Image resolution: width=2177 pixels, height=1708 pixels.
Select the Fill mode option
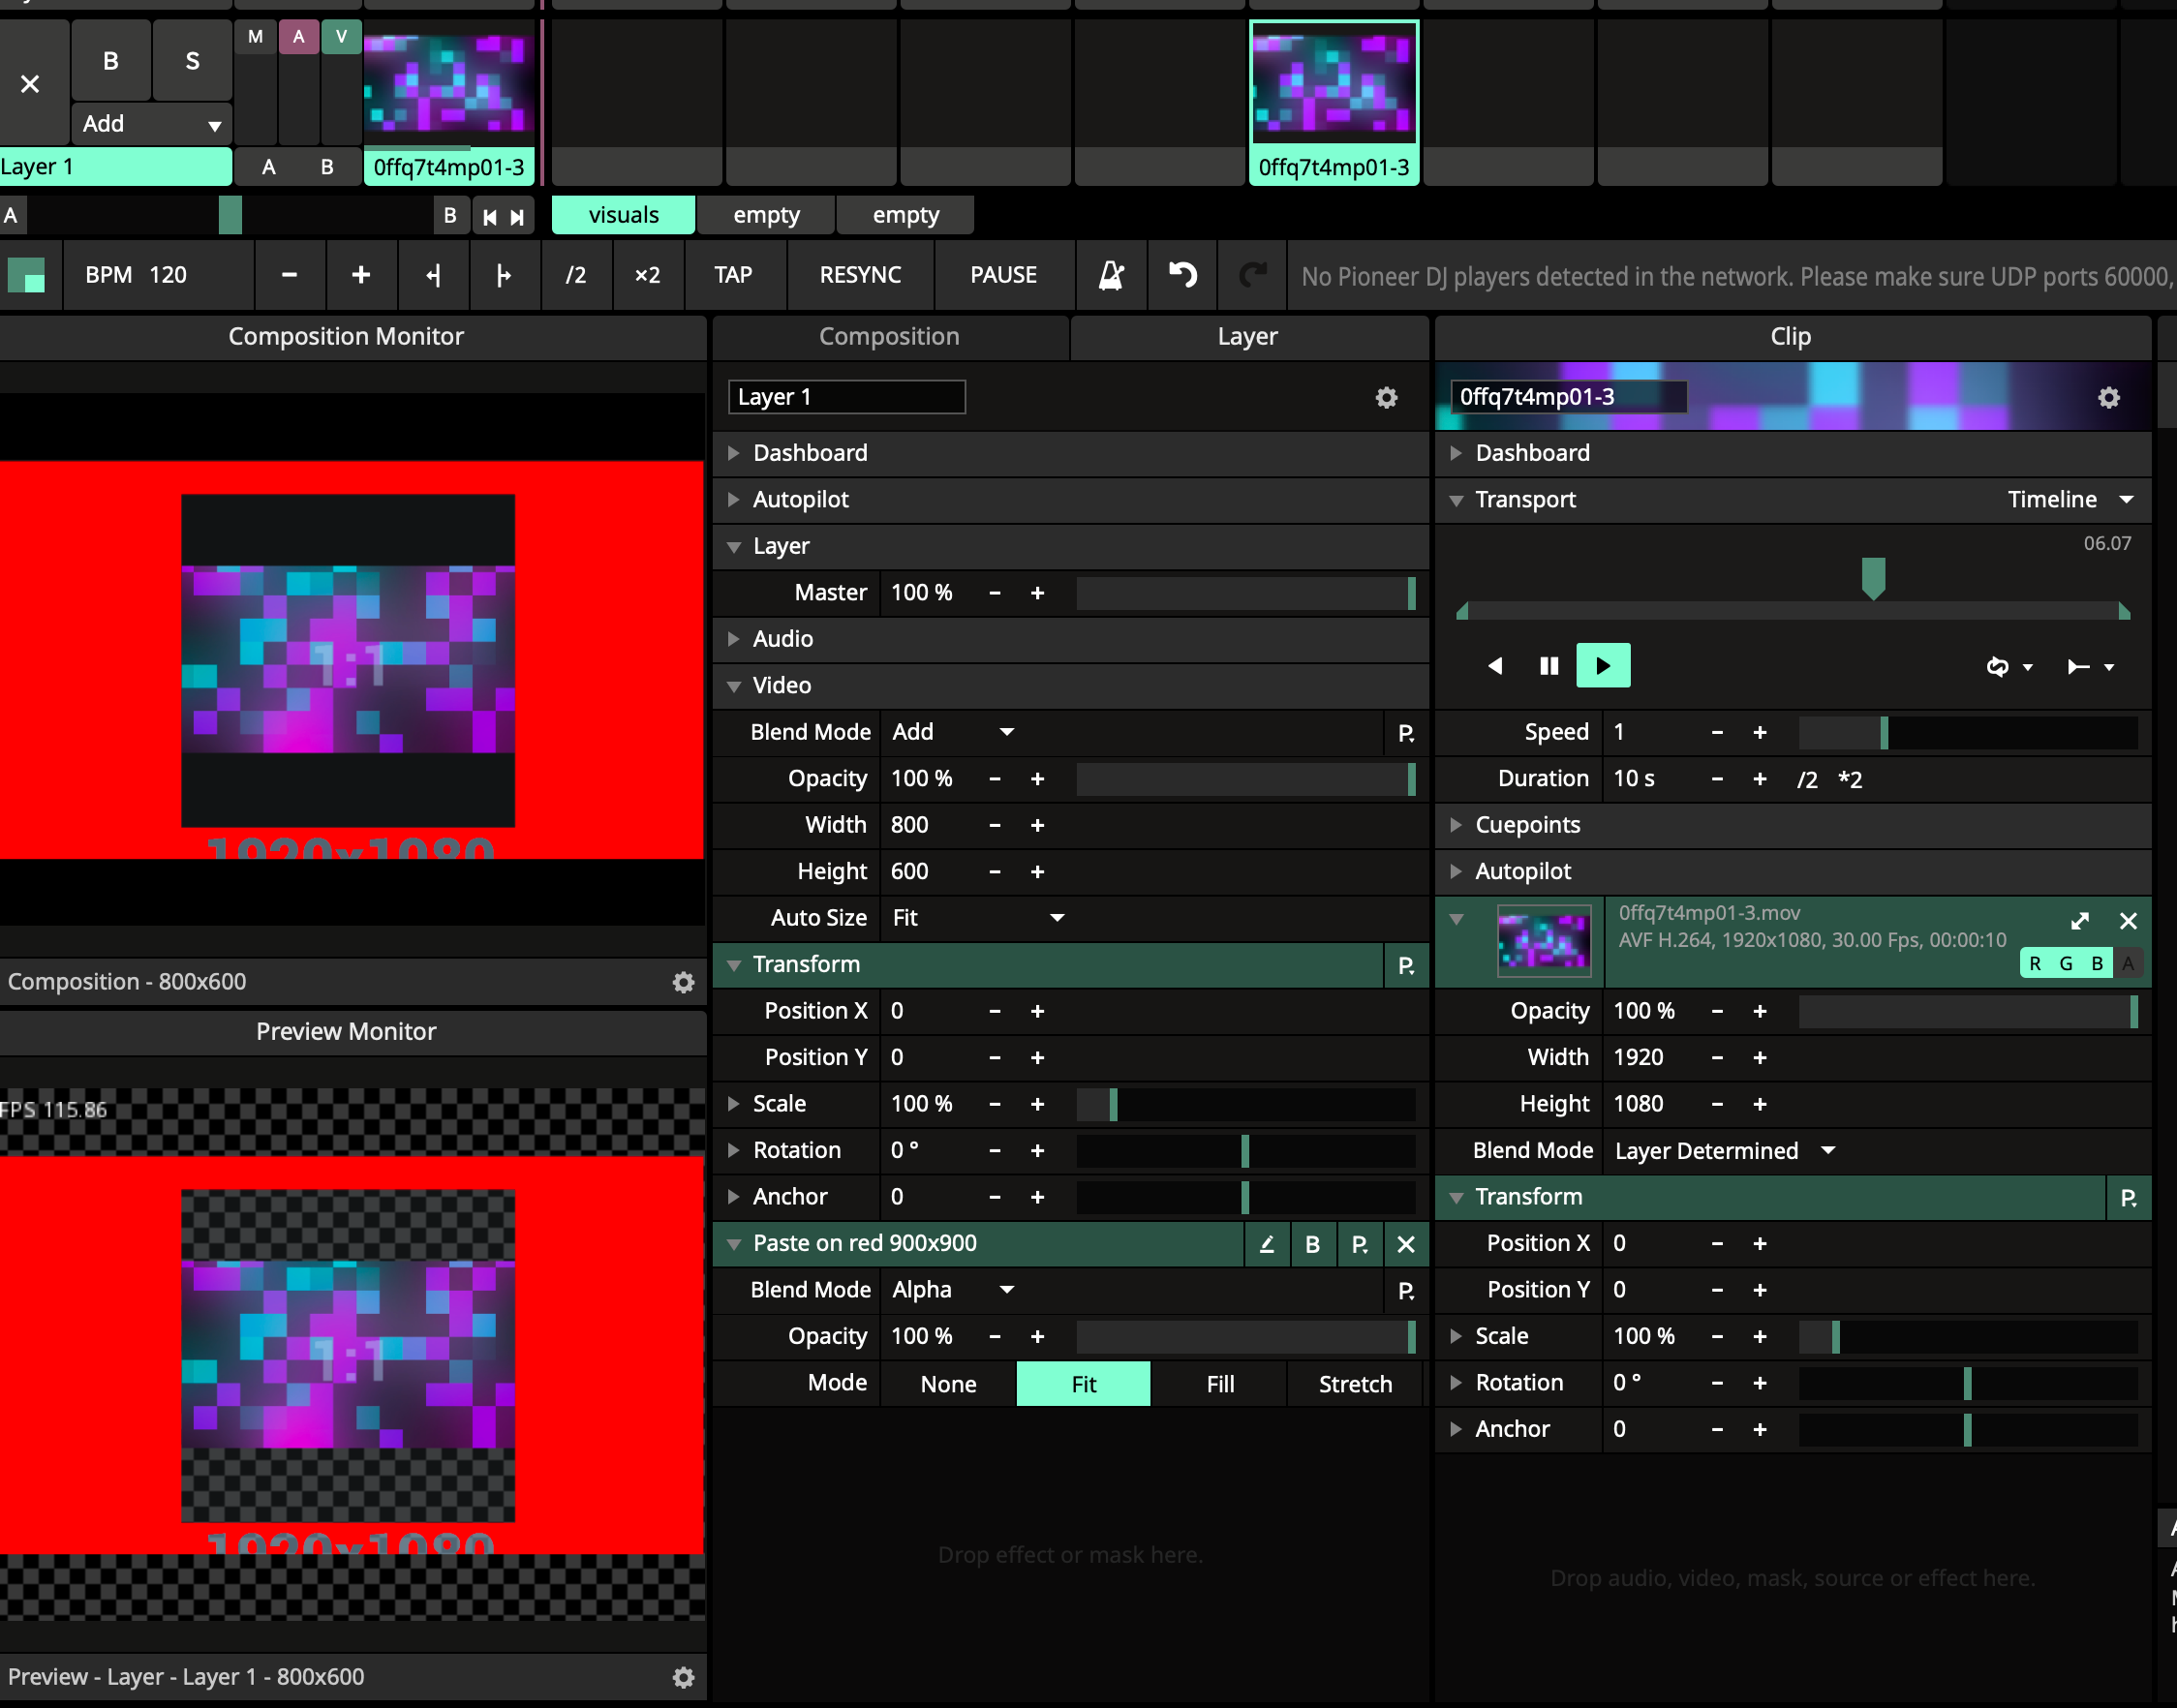pyautogui.click(x=1219, y=1384)
